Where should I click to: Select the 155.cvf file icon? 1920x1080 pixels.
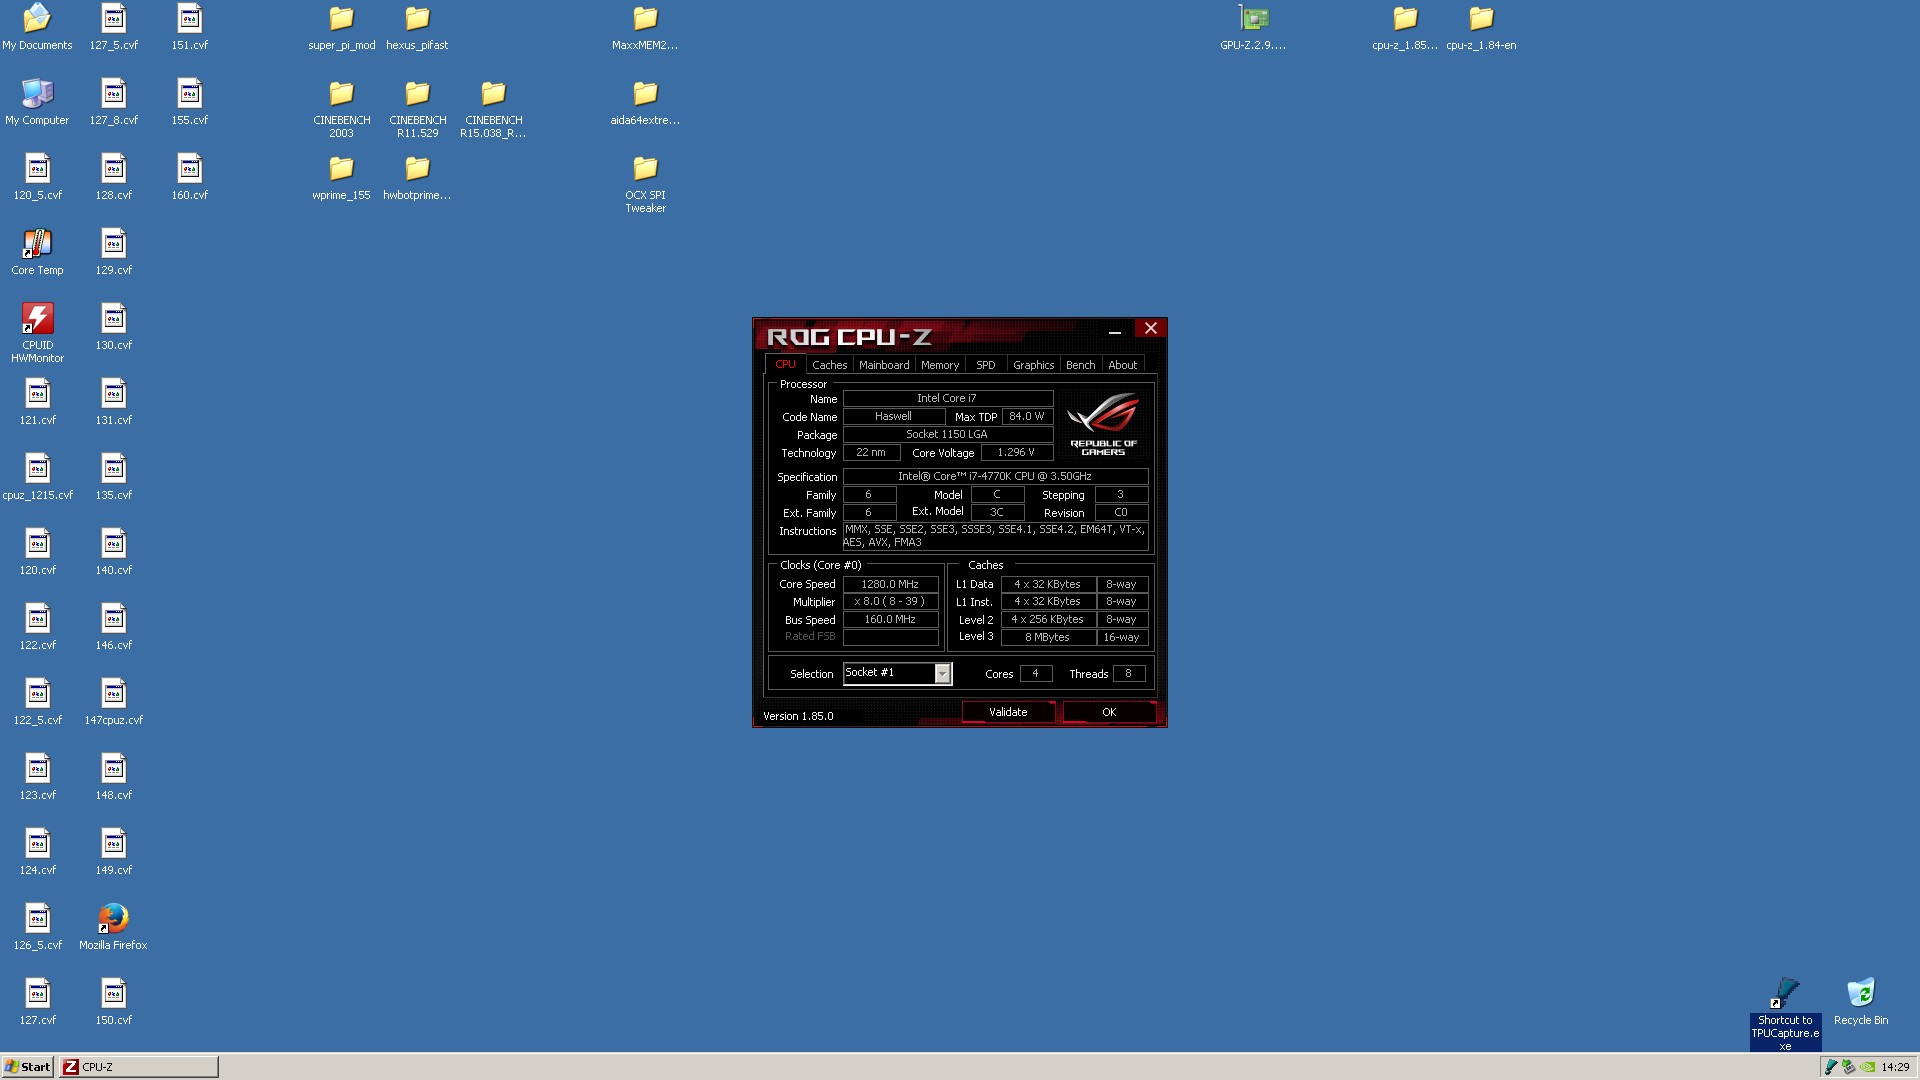189,102
